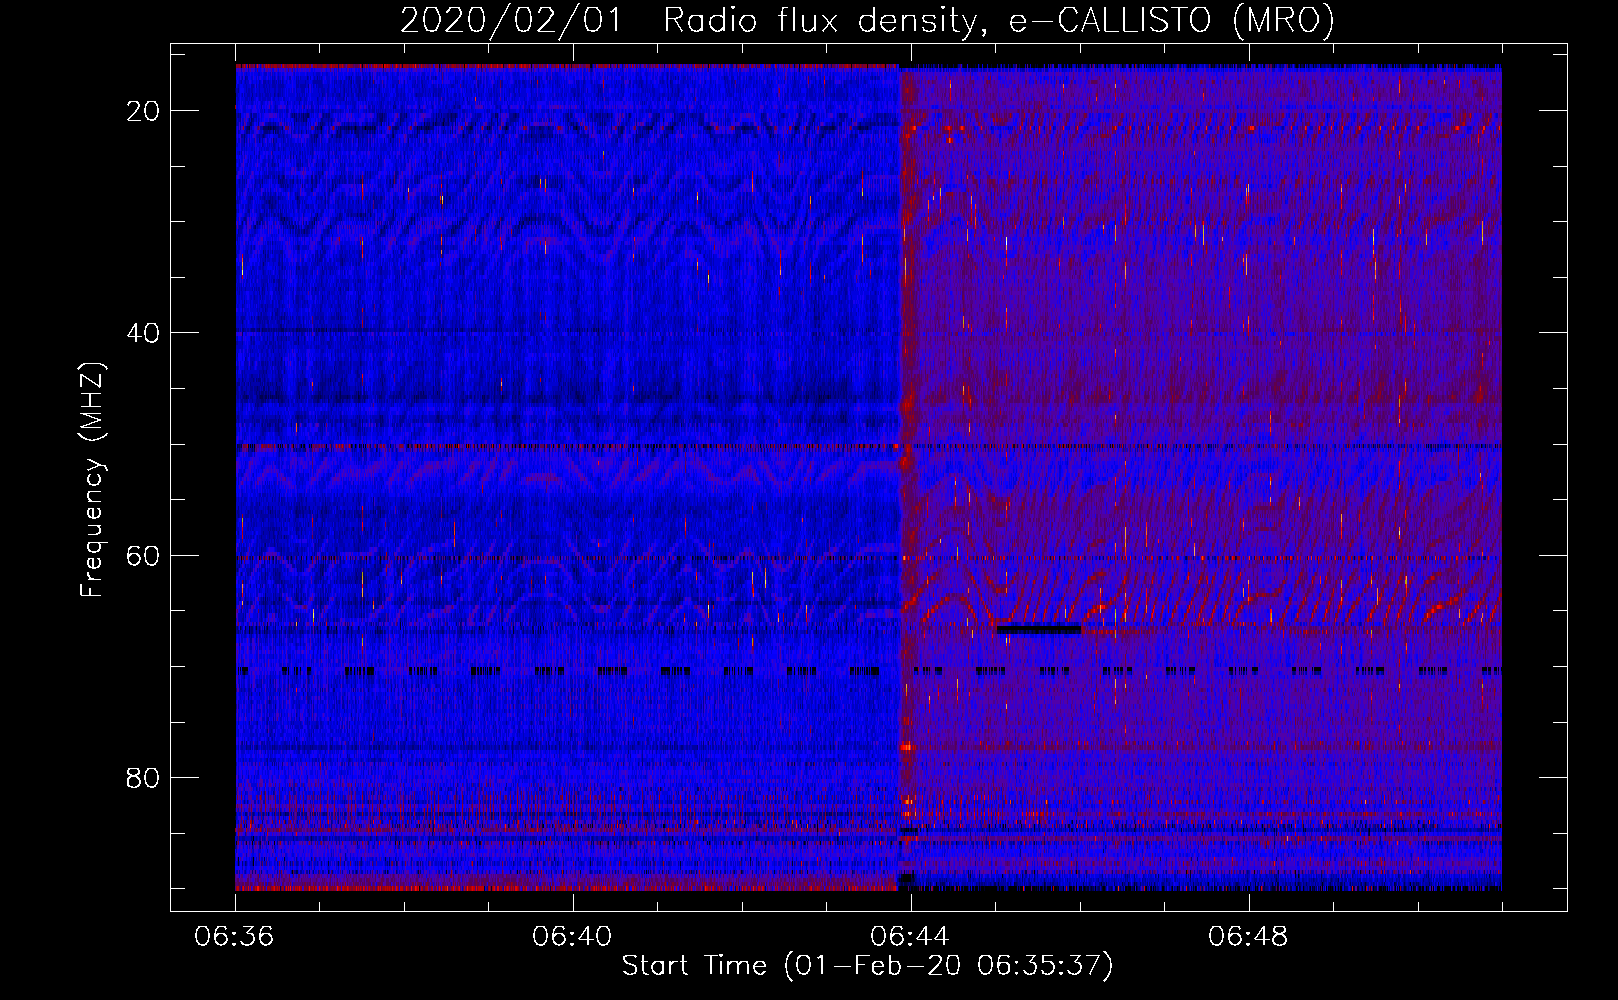Click the black horizontal bar near 67 MHz
The width and height of the screenshot is (1618, 1000).
click(1039, 630)
